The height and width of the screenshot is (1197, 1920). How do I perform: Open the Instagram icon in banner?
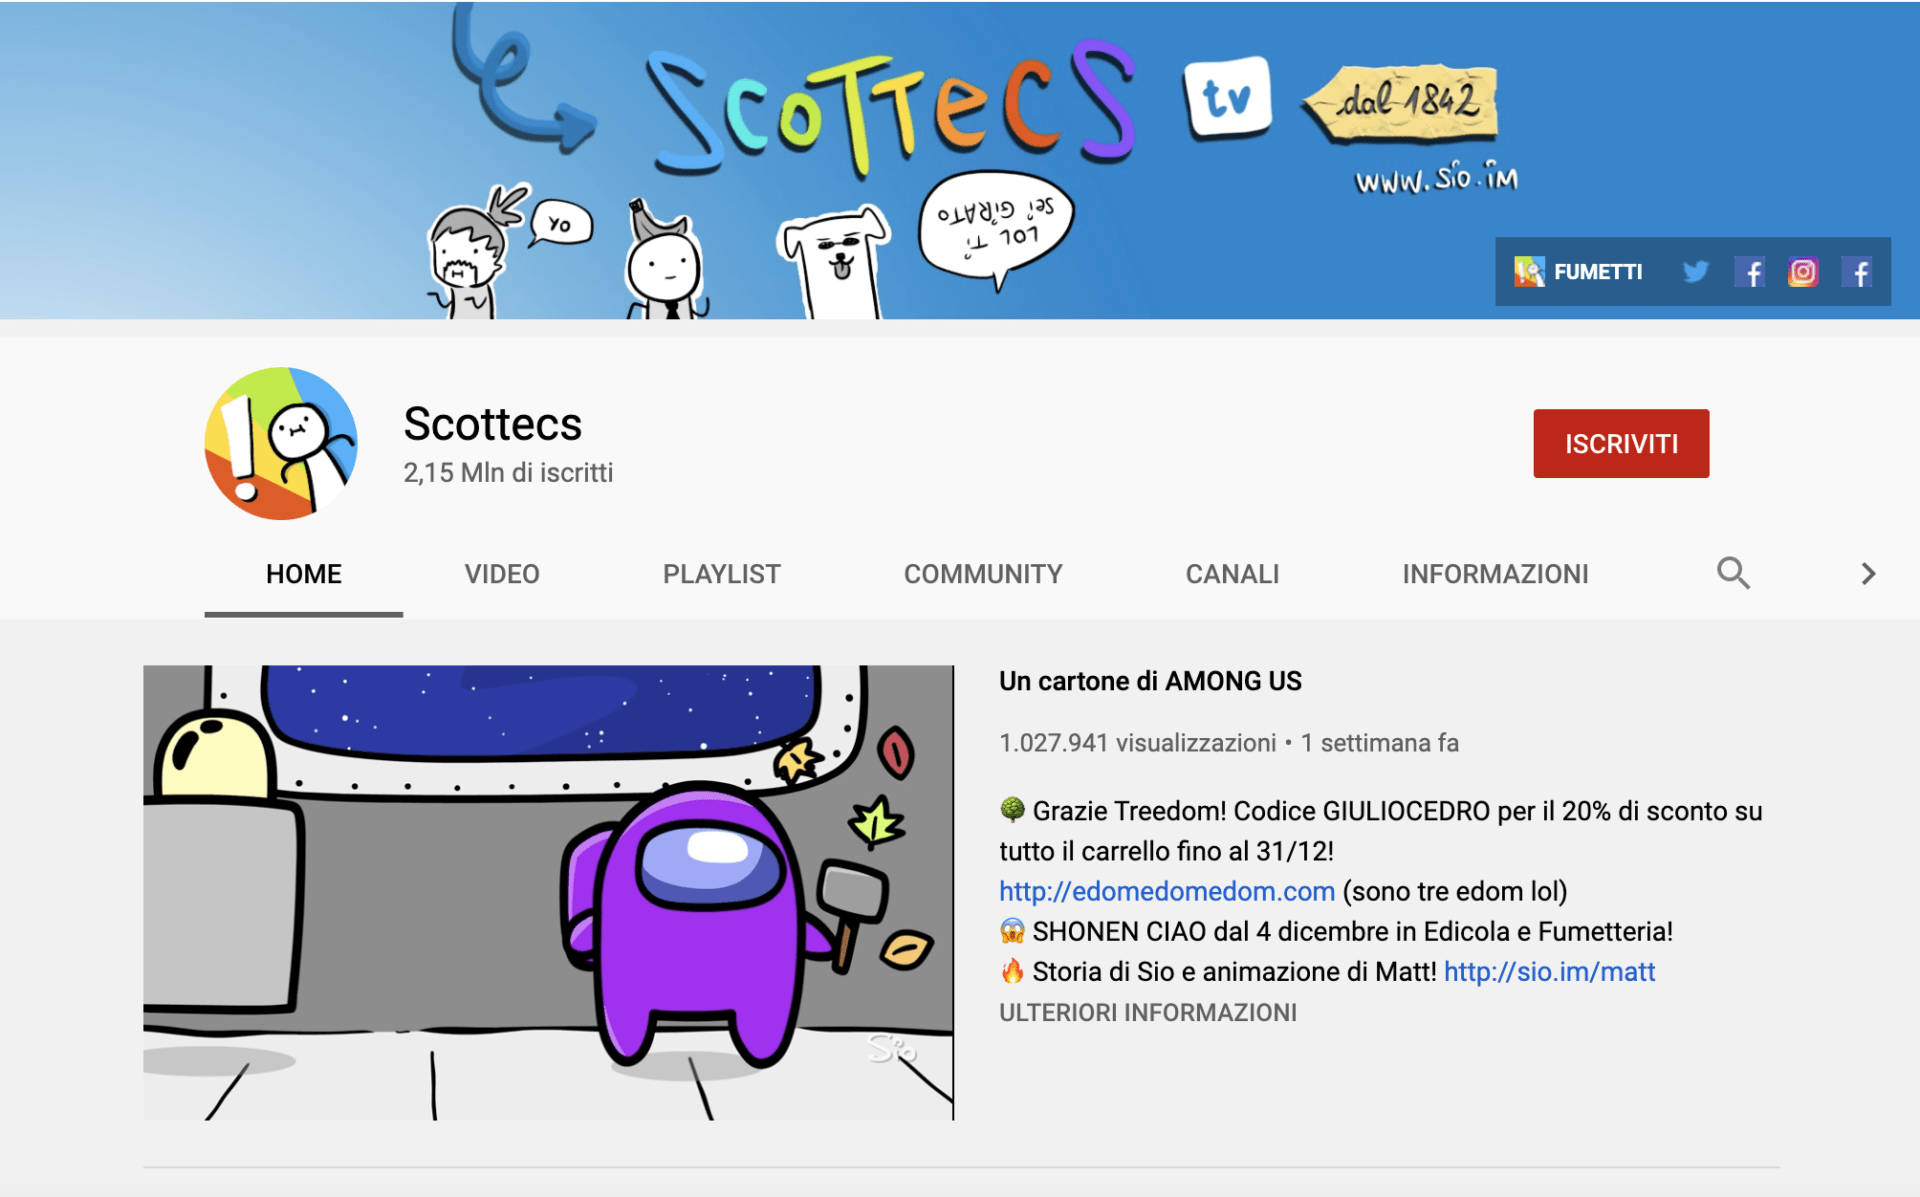1803,272
